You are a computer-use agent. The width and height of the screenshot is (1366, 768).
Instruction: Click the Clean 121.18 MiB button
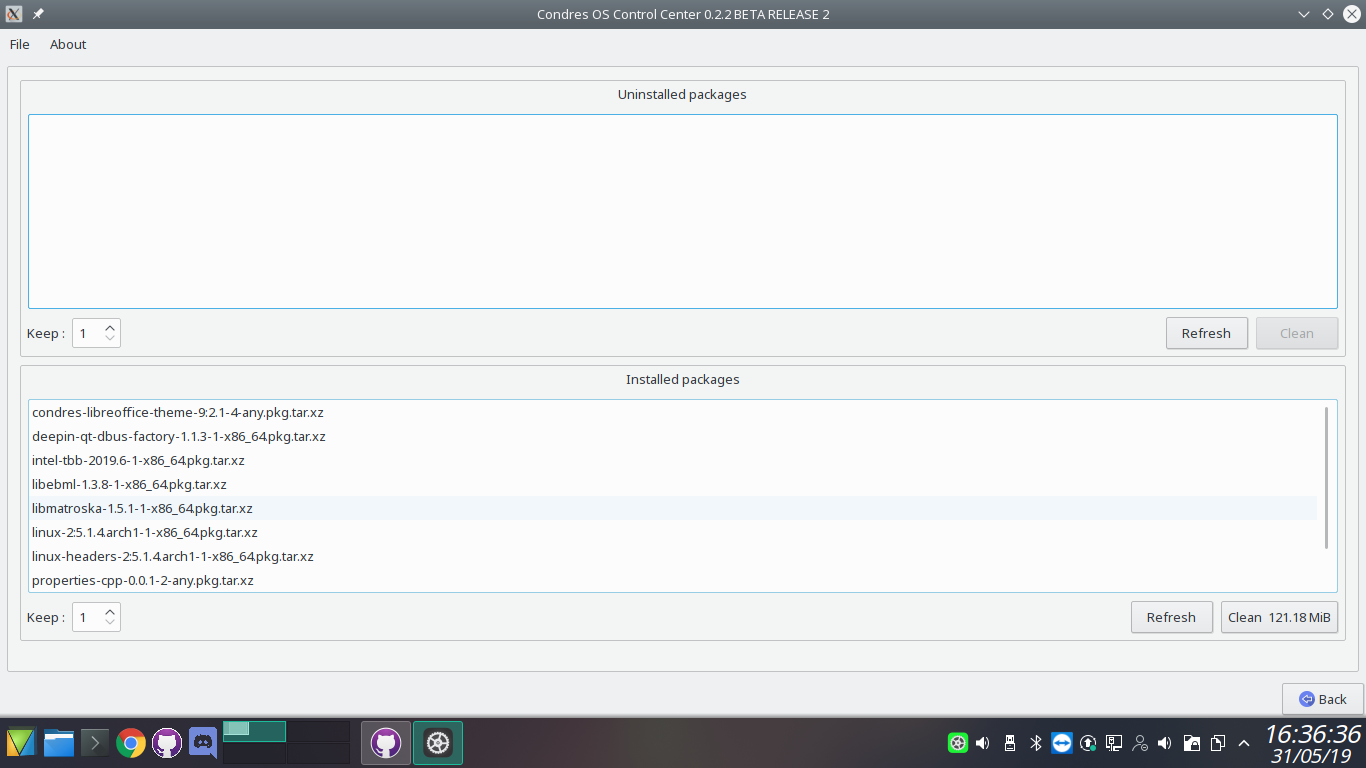click(1279, 617)
